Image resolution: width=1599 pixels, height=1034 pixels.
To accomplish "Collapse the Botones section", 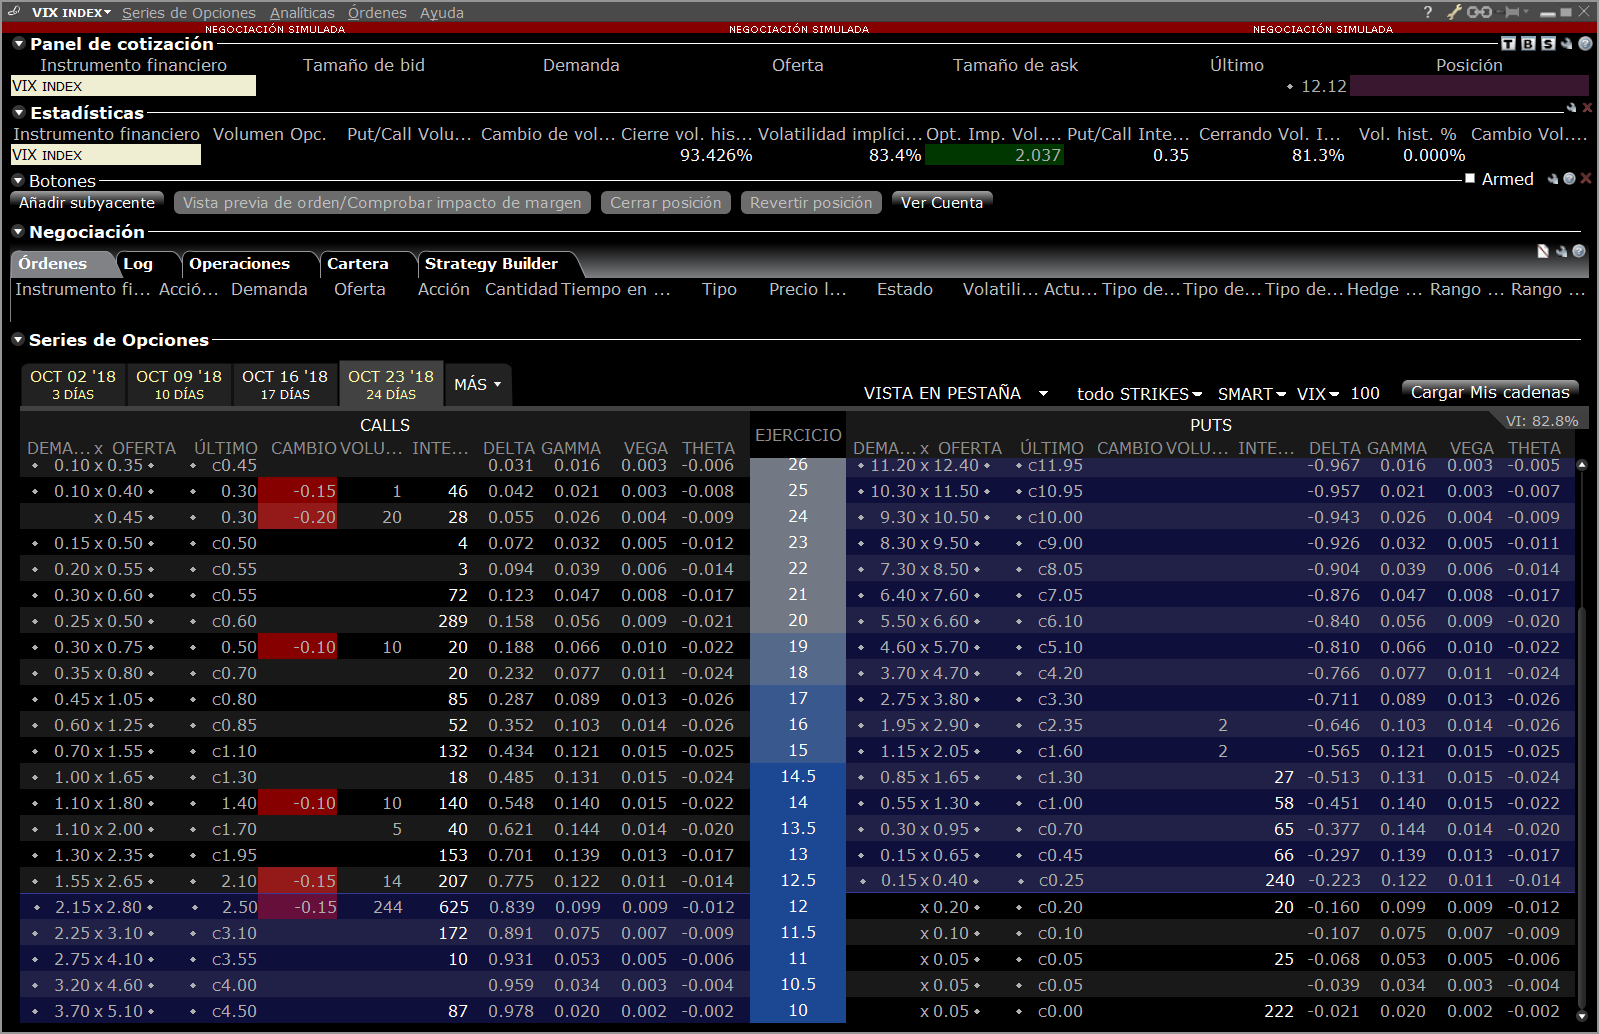I will (x=18, y=180).
